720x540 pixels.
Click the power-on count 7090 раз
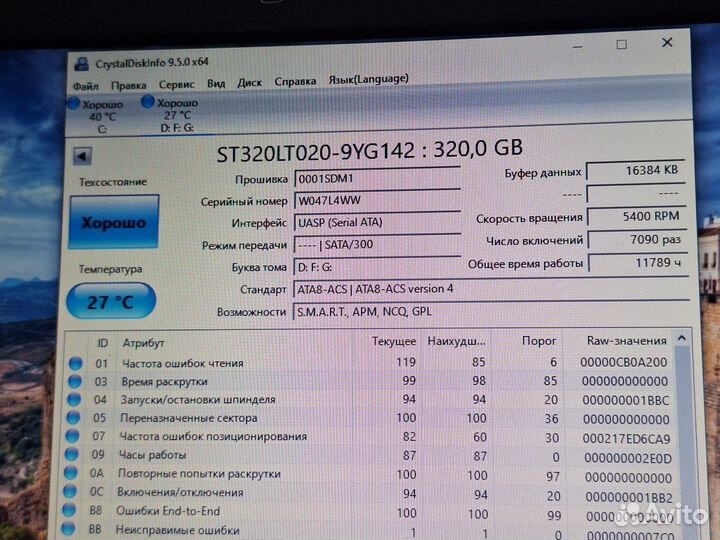(638, 240)
